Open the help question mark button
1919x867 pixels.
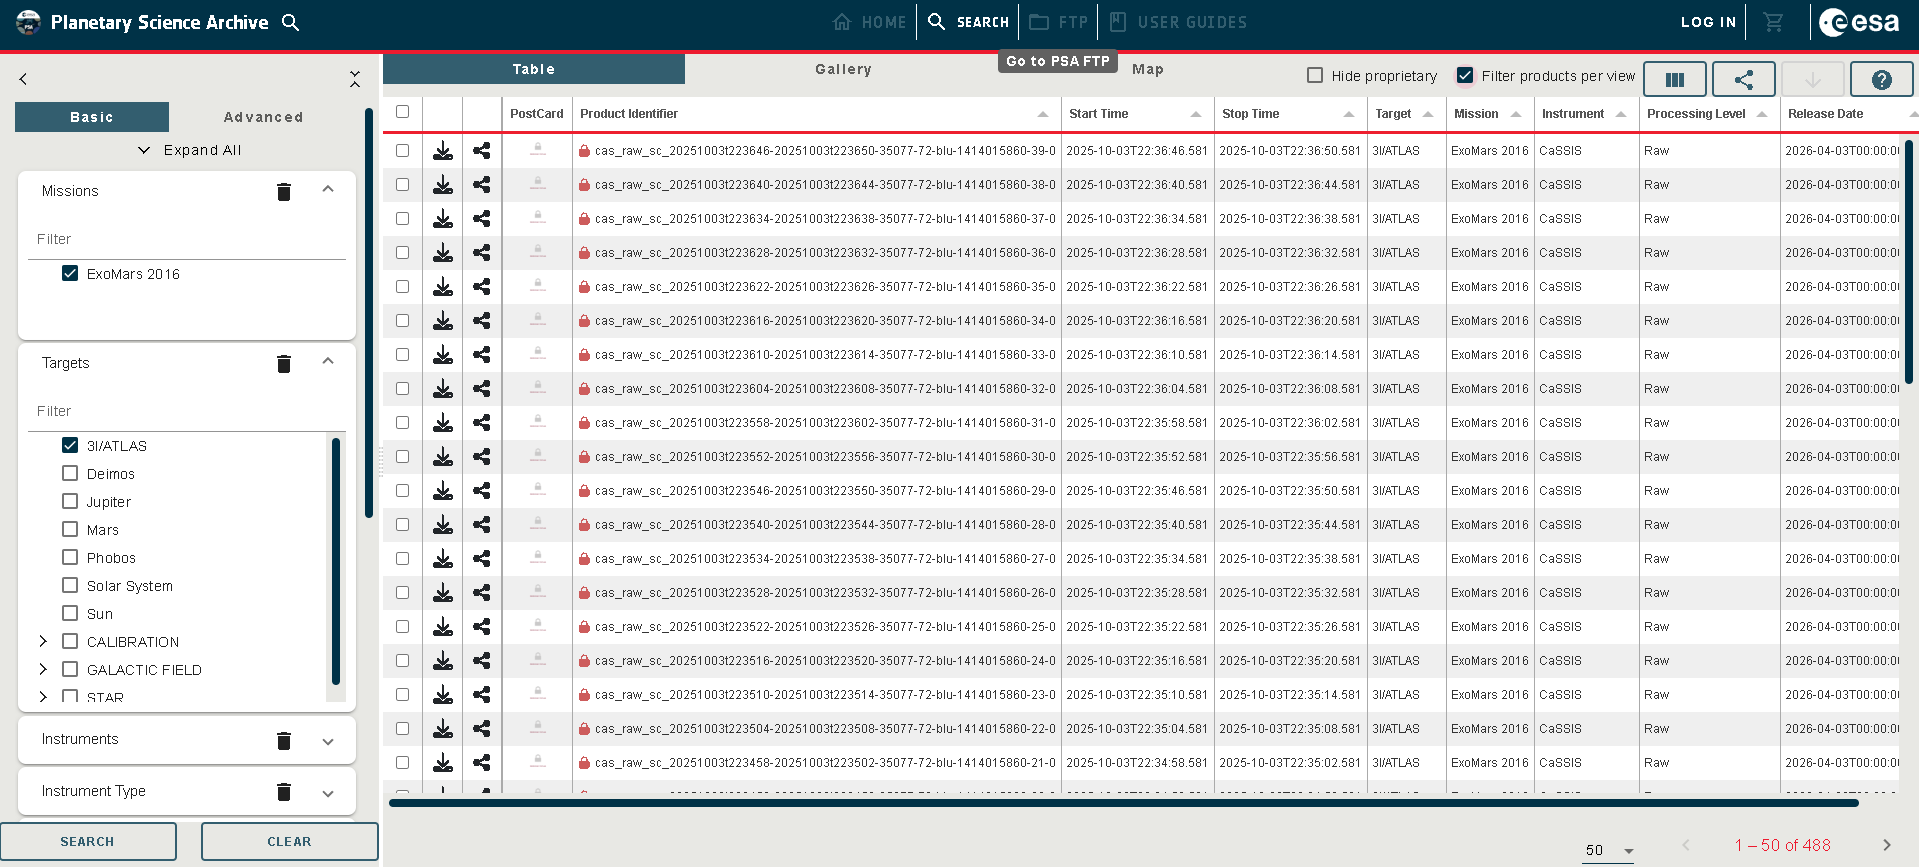(x=1882, y=79)
